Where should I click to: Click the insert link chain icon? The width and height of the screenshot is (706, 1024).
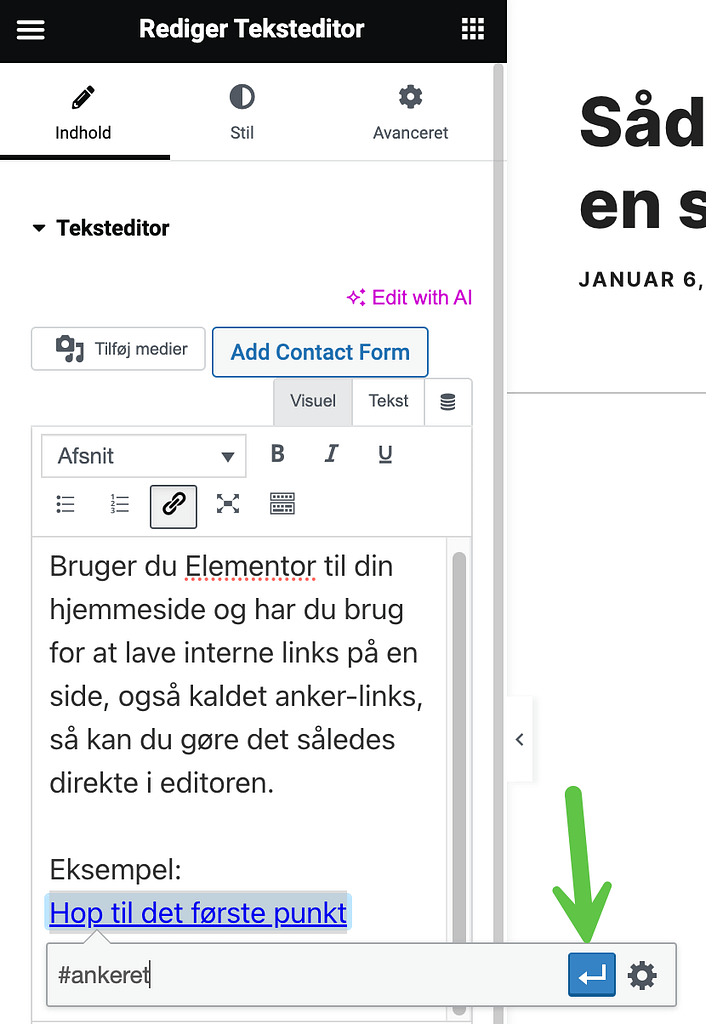pos(173,506)
